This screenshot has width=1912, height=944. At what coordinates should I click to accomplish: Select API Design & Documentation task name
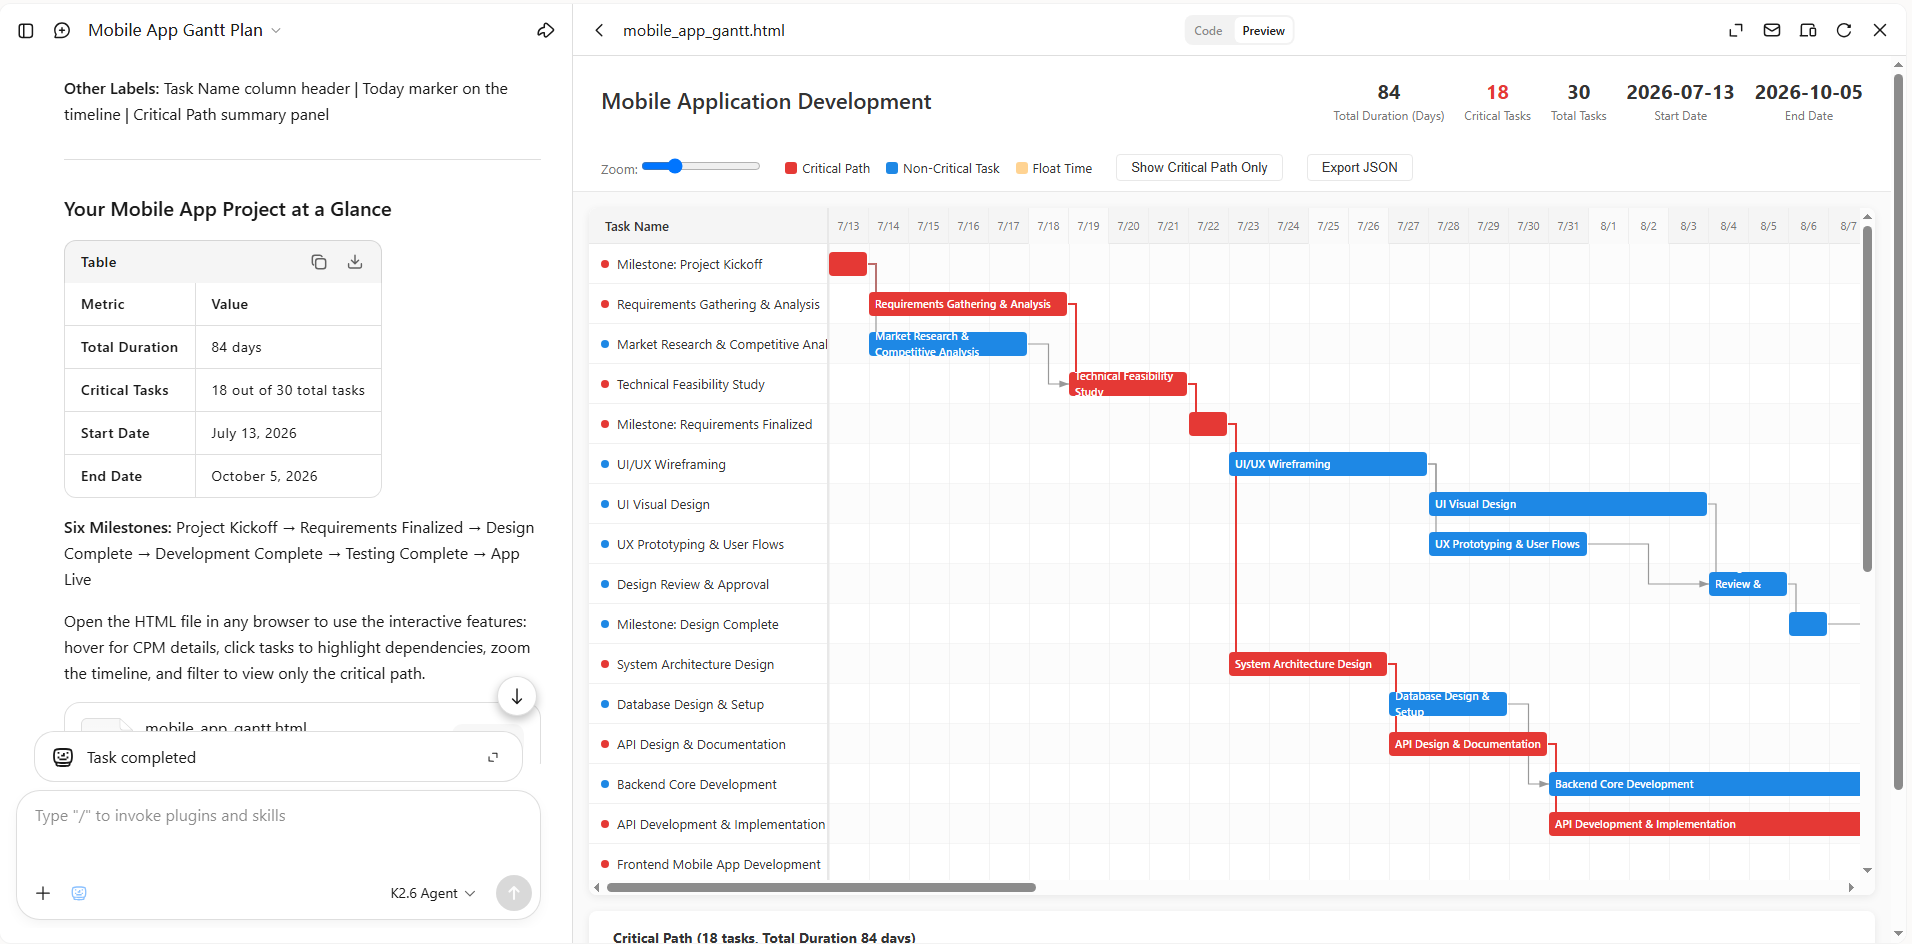tap(701, 744)
